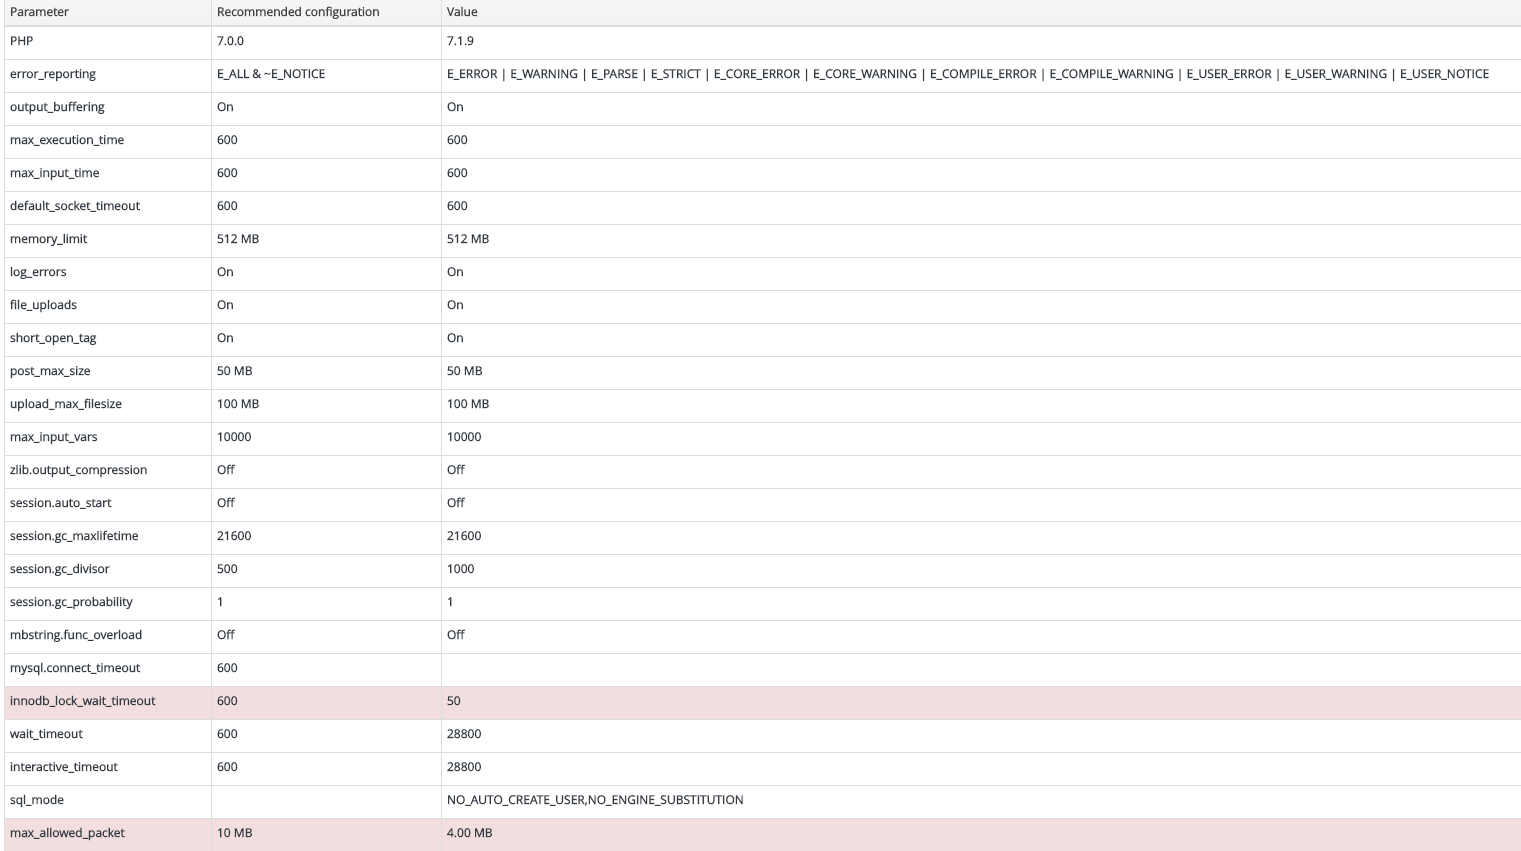This screenshot has width=1521, height=851.
Task: Click the long error_reporting value starting E_ERROR
Action: 968,74
